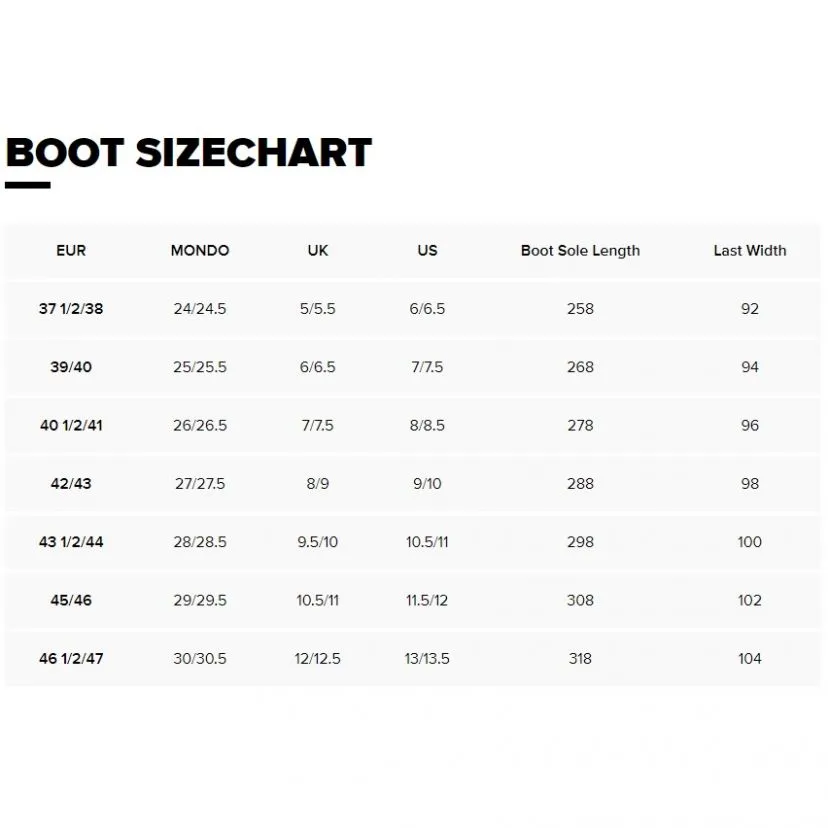Click the boot sole length 318 value
Image resolution: width=828 pixels, height=828 pixels.
click(580, 659)
